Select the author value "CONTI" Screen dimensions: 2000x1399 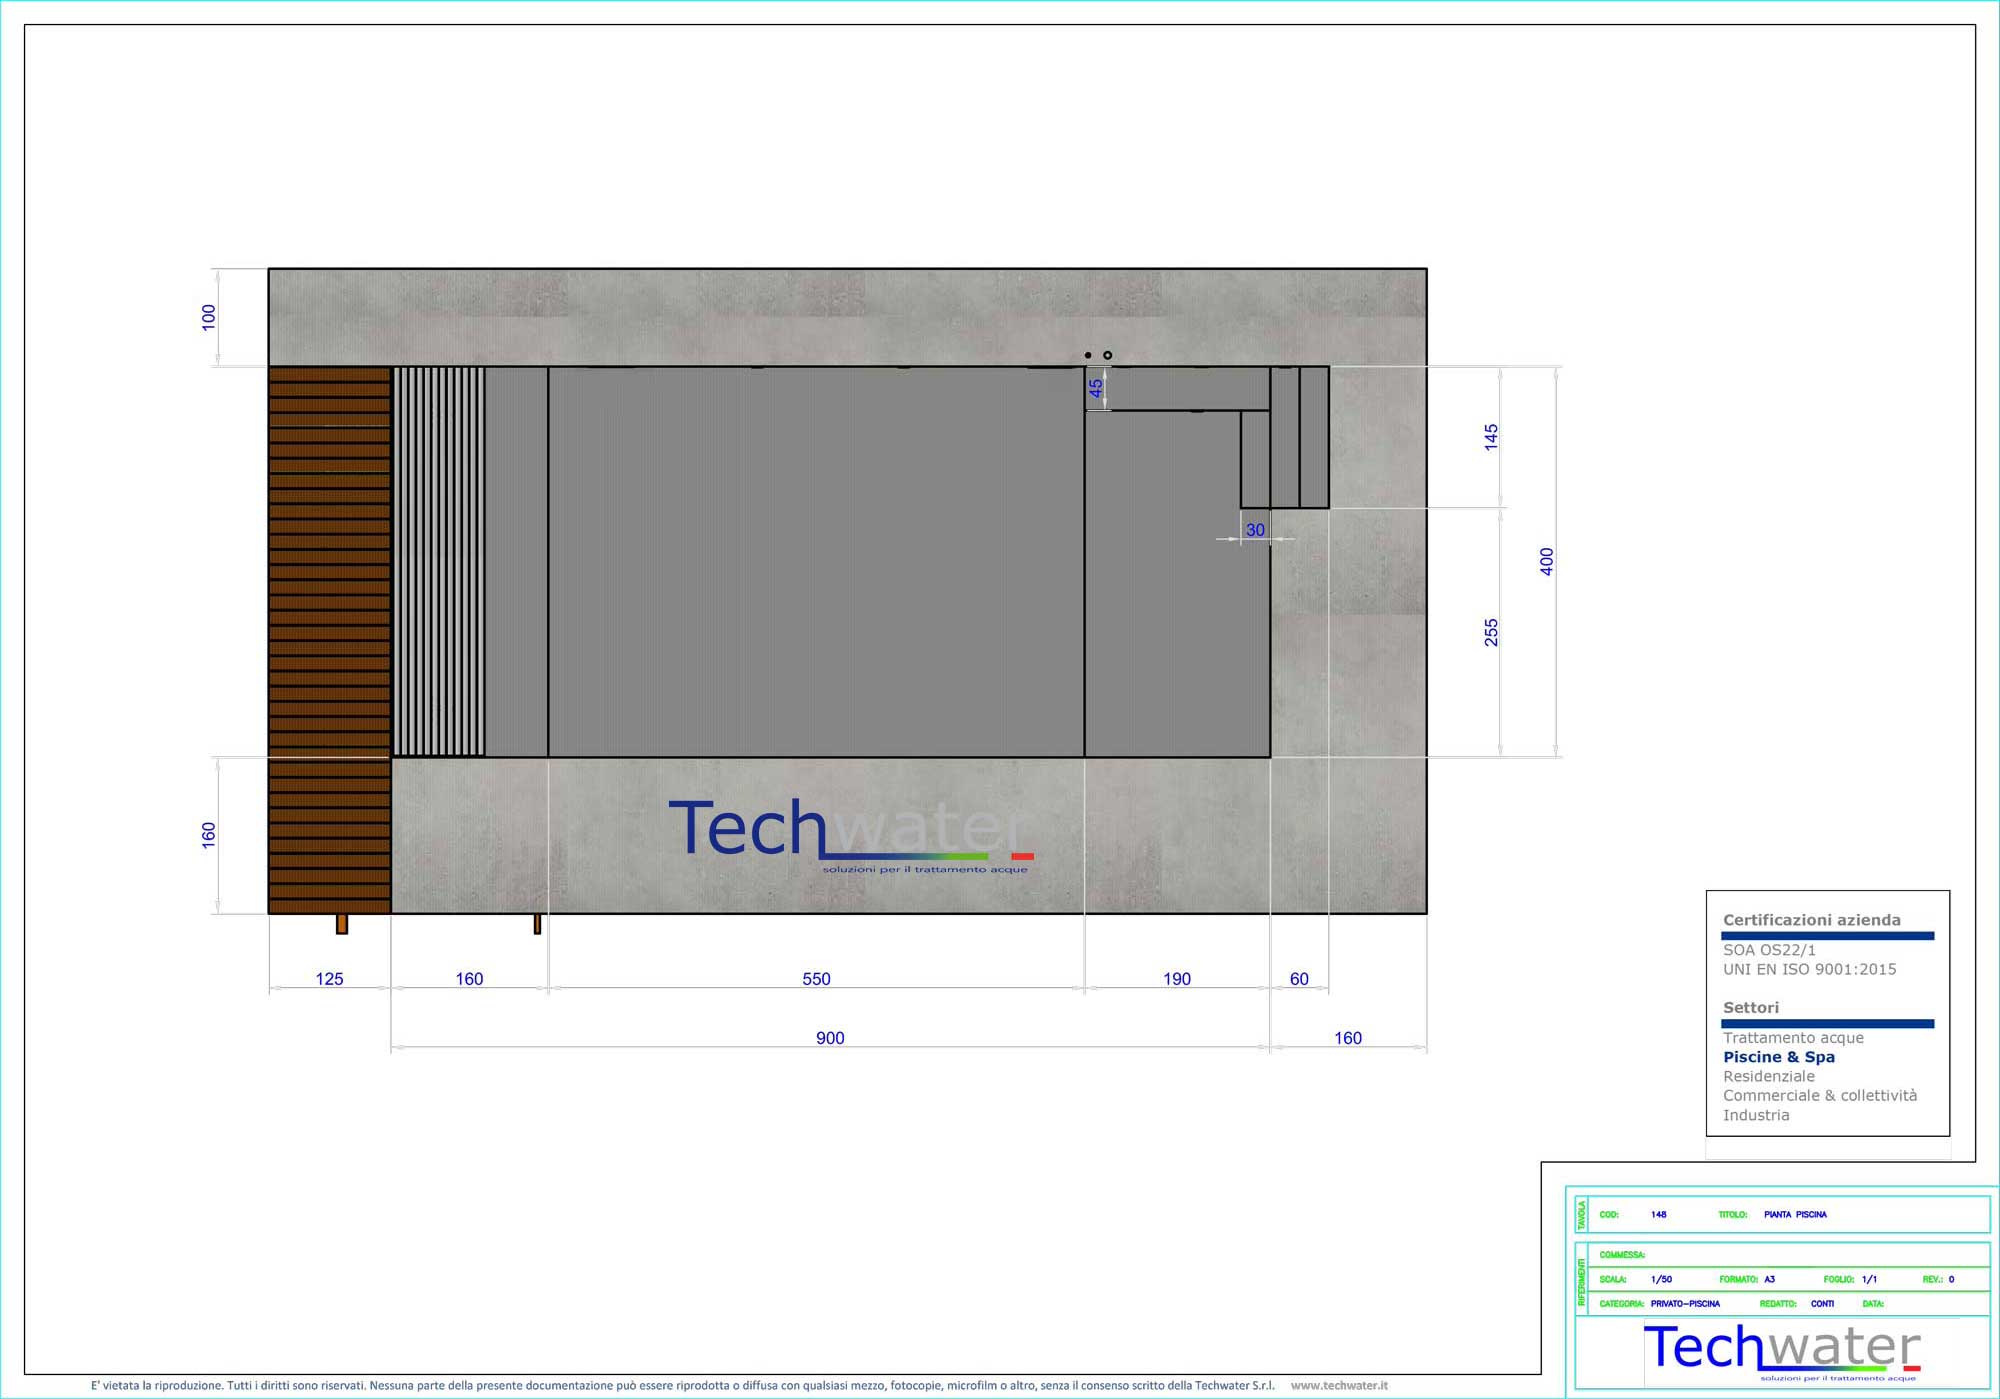click(x=1822, y=1304)
